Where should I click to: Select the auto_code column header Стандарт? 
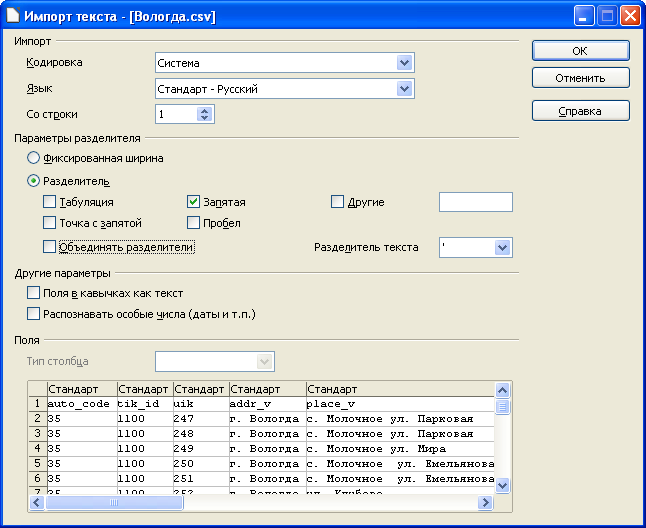(x=80, y=388)
